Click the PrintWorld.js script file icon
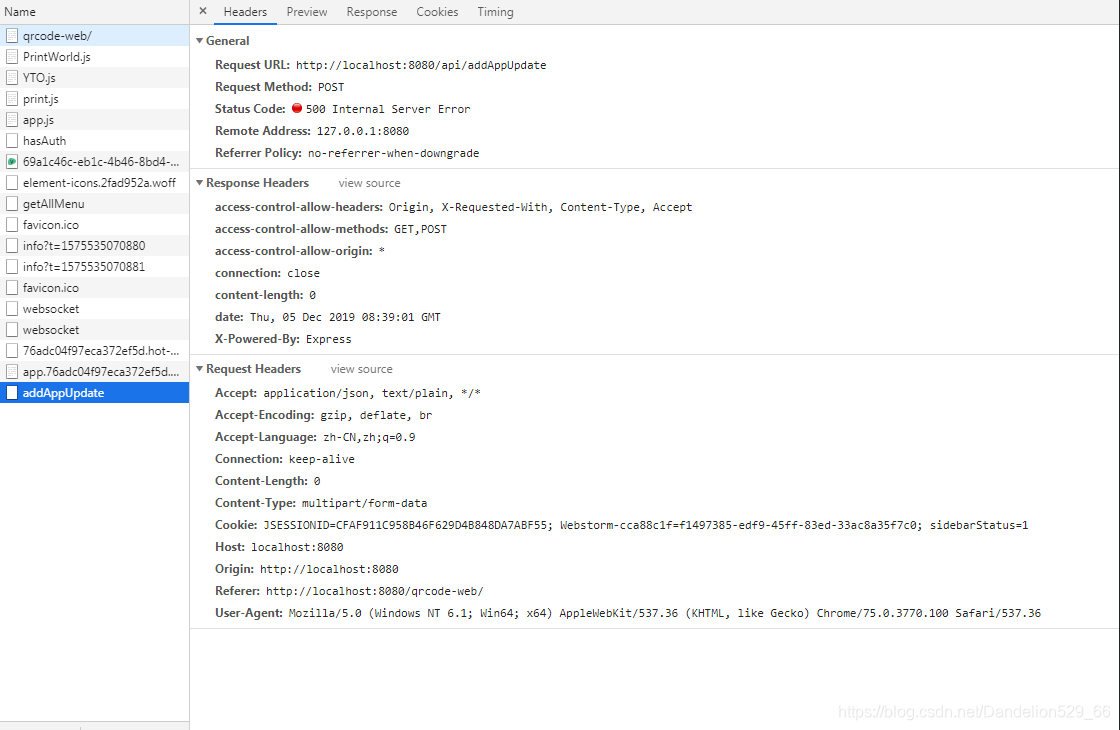The image size is (1120, 730). coord(11,56)
